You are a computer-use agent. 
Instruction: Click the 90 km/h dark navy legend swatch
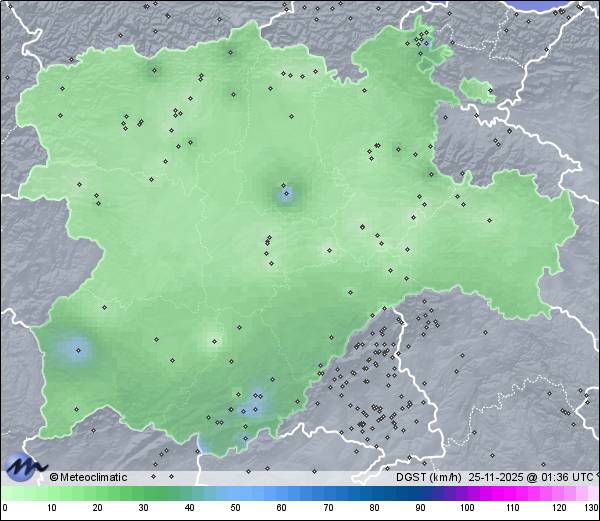pos(420,494)
